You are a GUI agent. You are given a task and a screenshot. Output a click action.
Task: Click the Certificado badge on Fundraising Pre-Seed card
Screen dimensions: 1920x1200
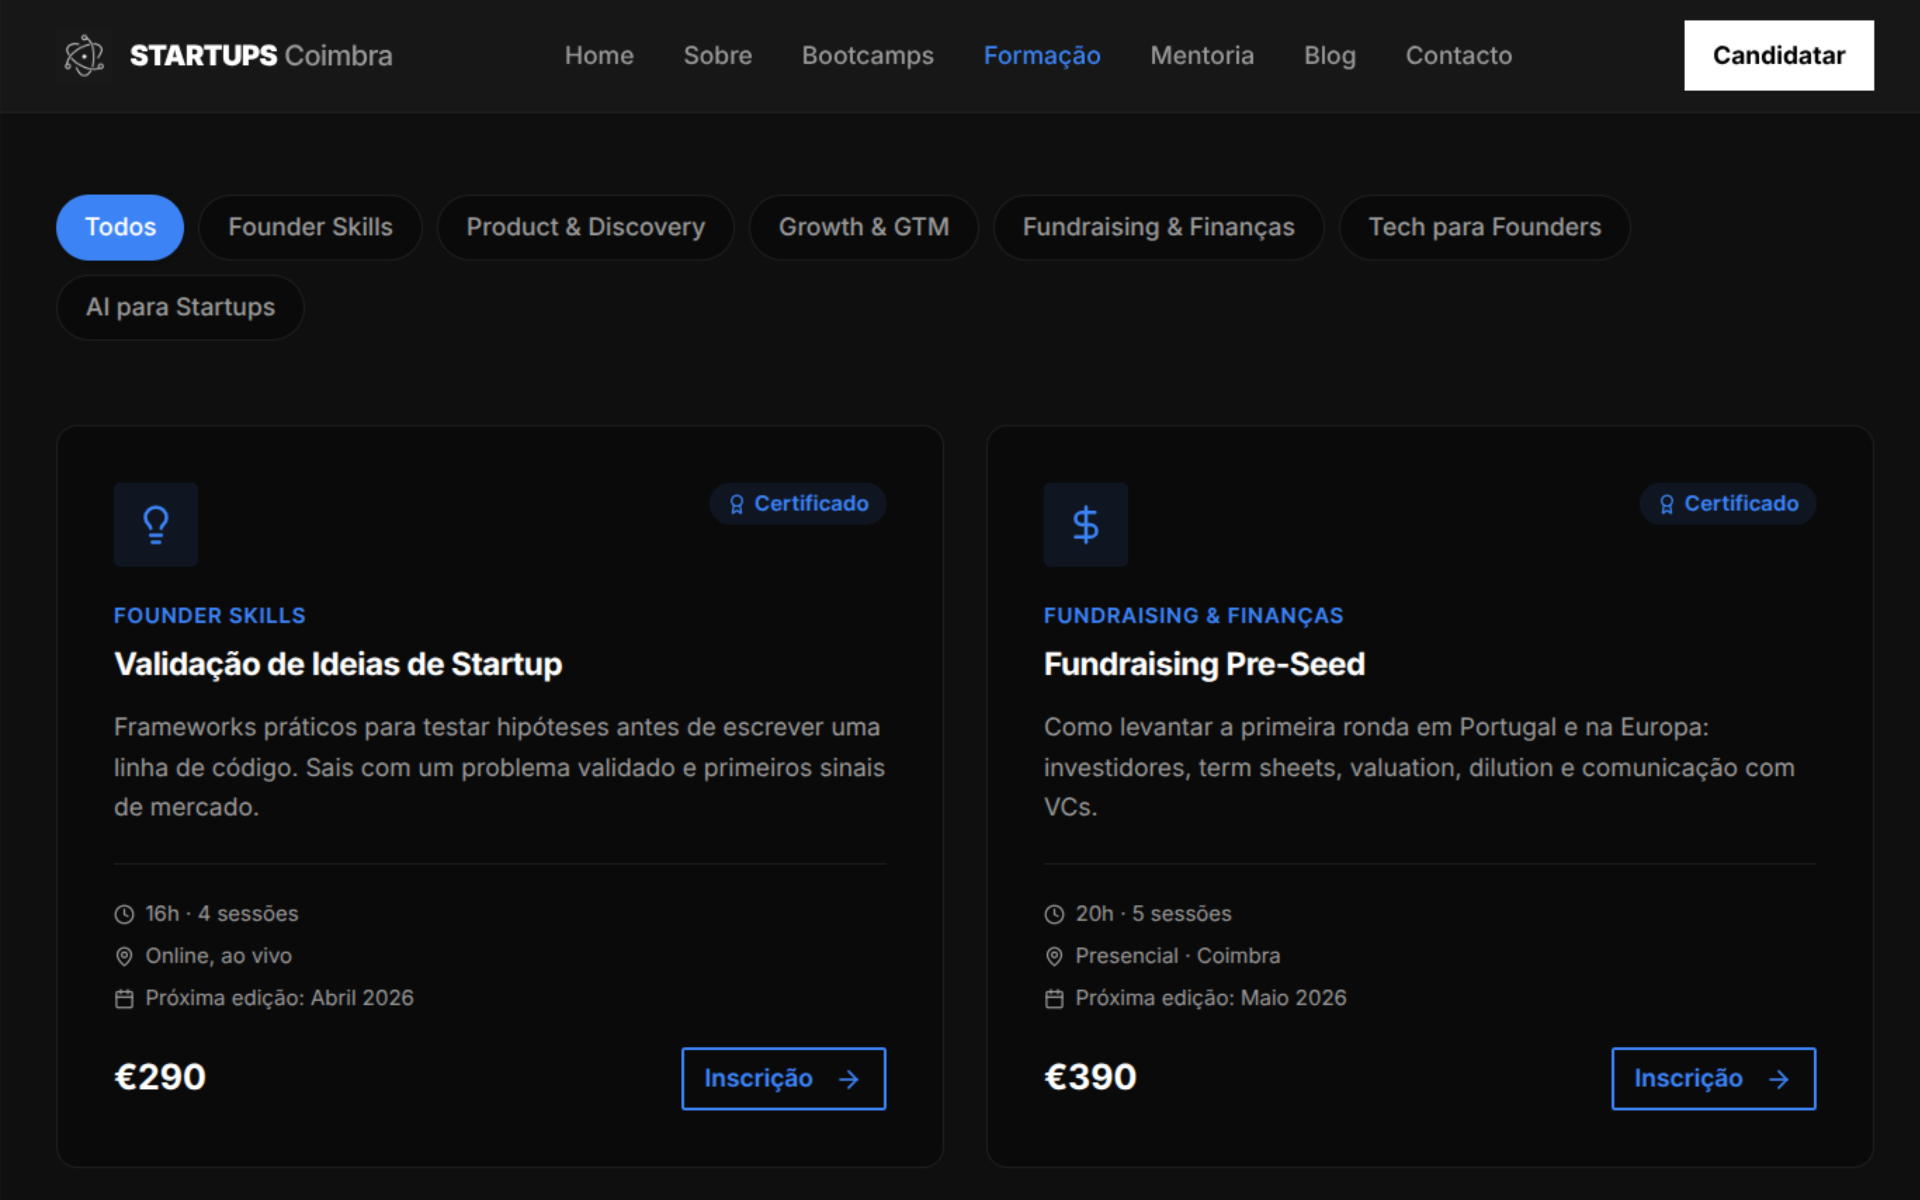point(1728,504)
